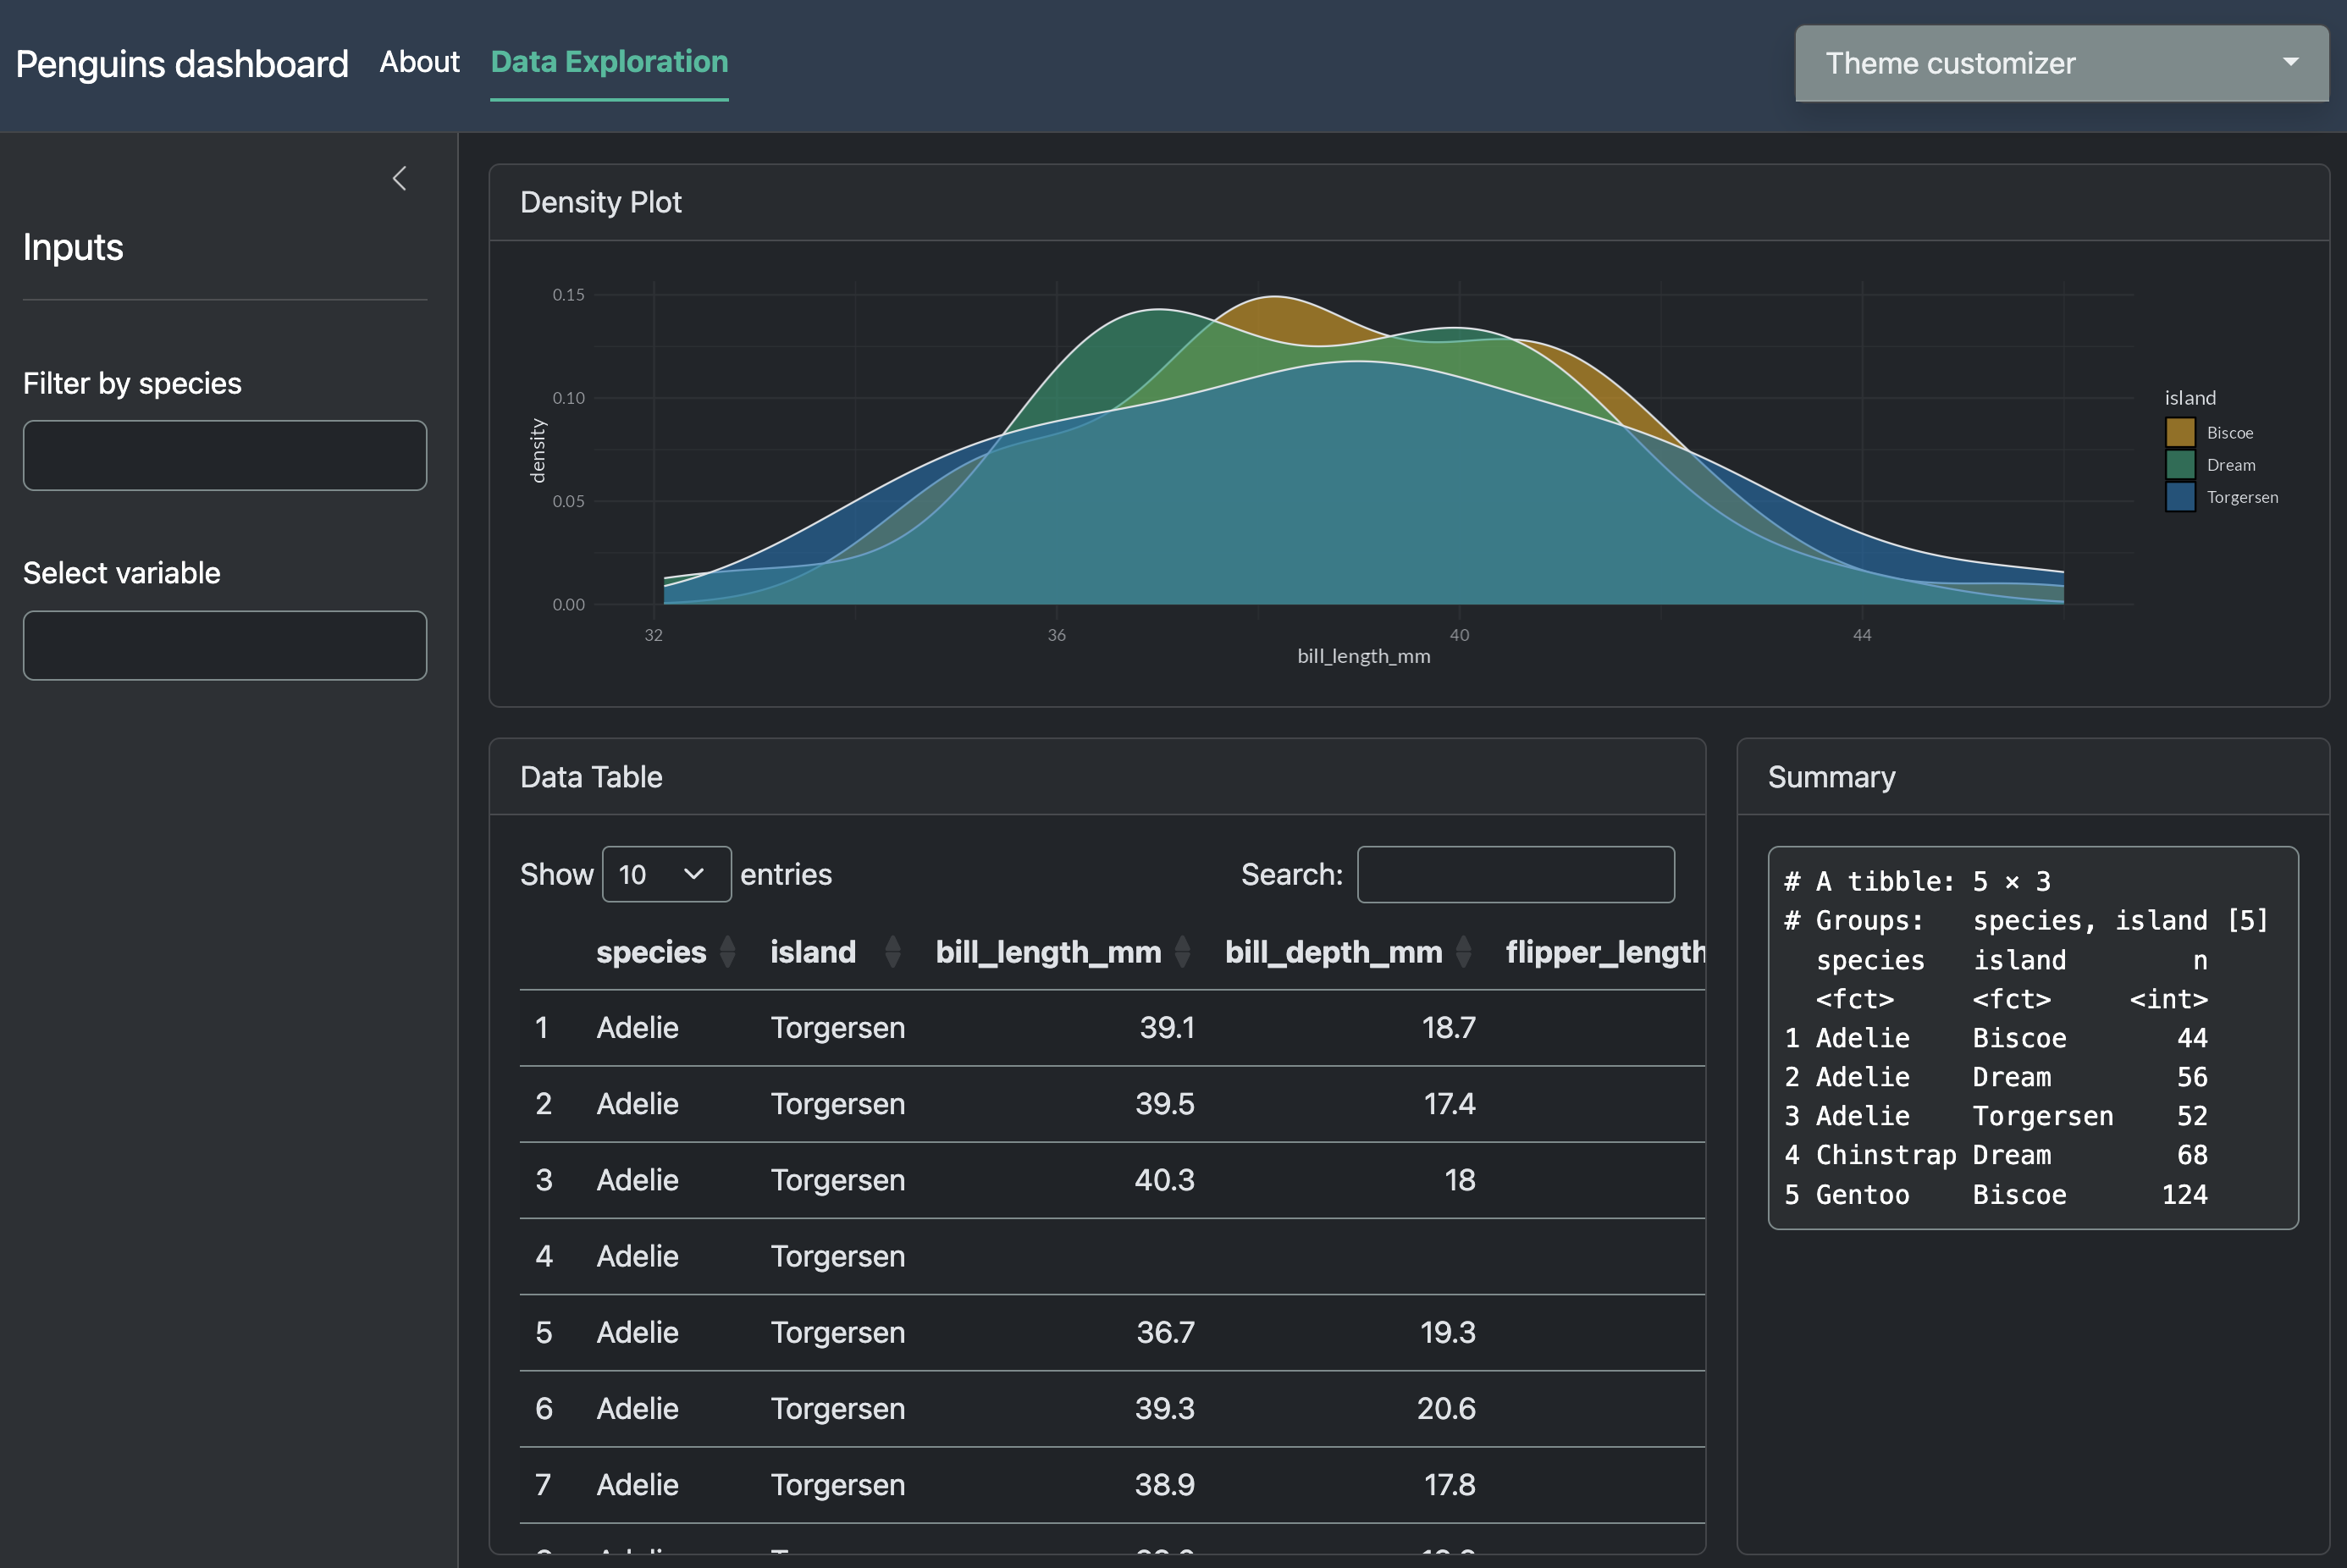Open the Show entries count dropdown
This screenshot has height=1568, width=2347.
pos(666,874)
